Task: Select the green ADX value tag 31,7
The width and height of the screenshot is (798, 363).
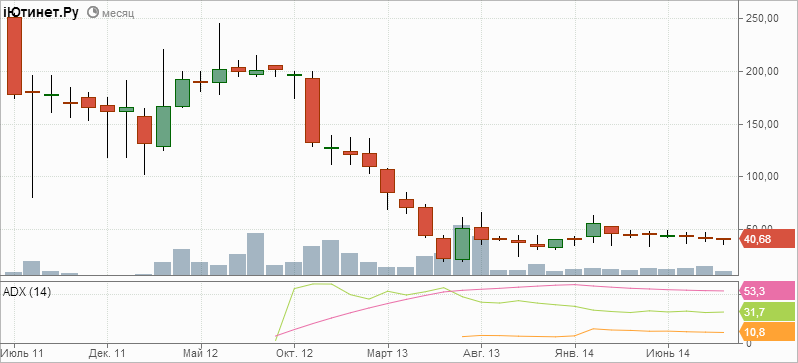Action: coord(767,311)
